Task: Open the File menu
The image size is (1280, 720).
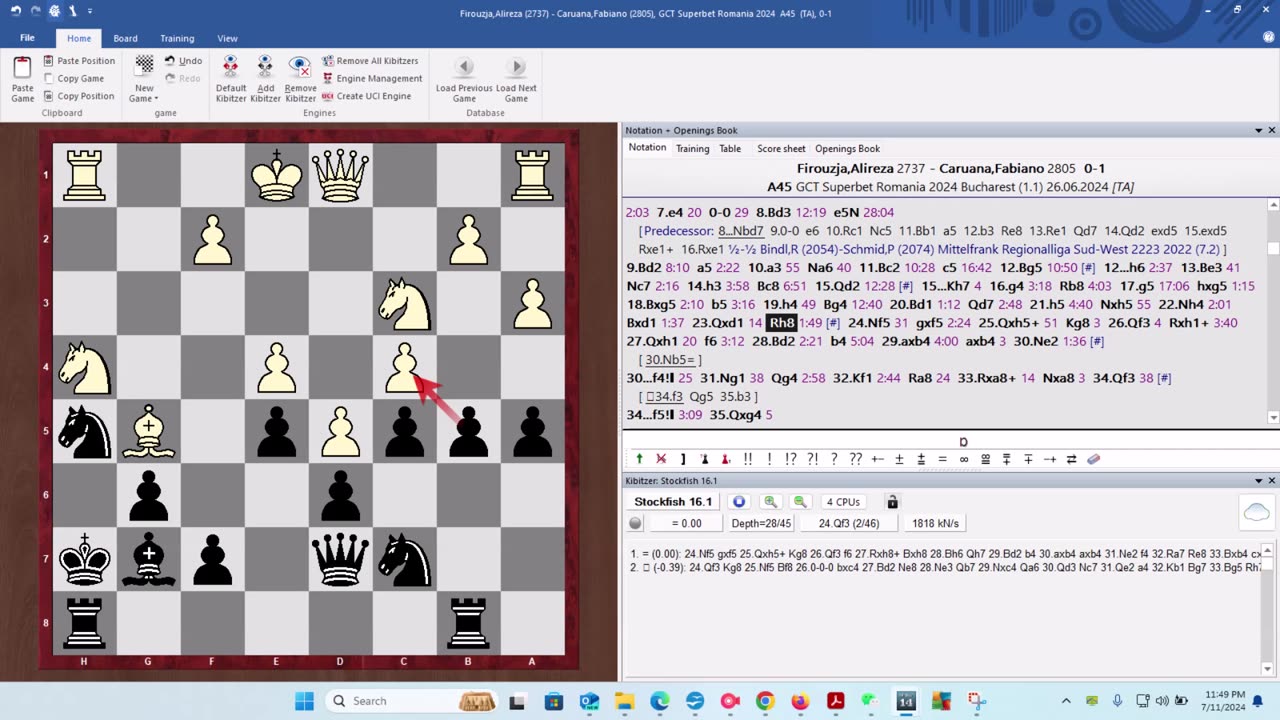Action: (27, 38)
